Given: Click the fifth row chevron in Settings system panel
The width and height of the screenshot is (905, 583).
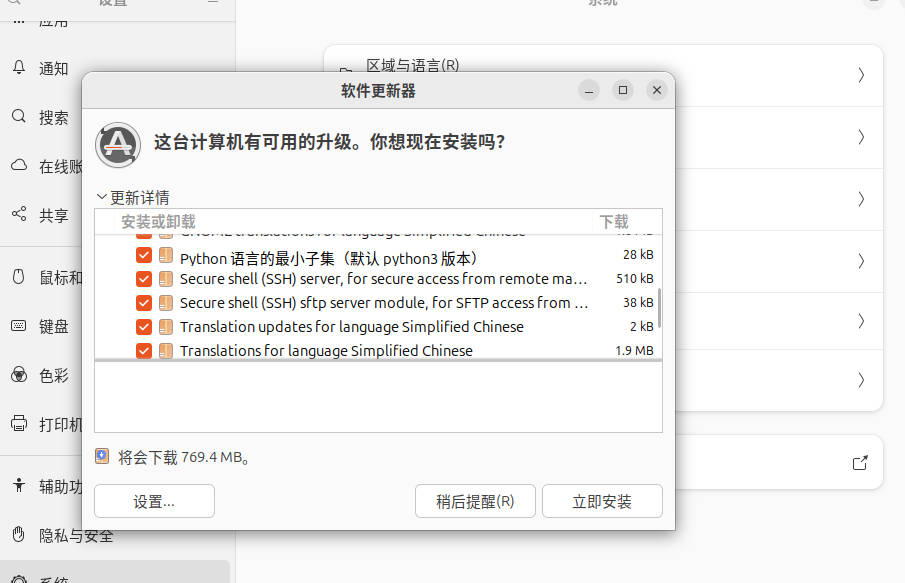Looking at the screenshot, I should pos(861,320).
